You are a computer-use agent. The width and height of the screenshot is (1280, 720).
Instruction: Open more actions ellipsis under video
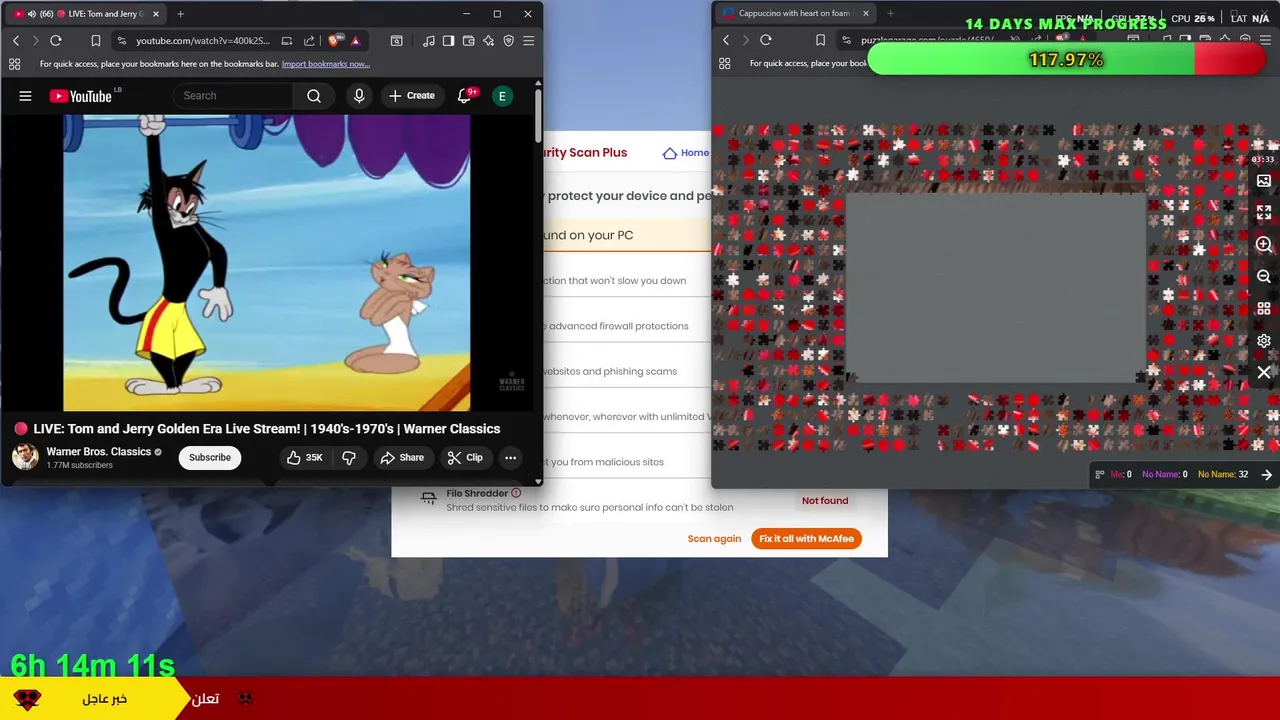[x=510, y=457]
